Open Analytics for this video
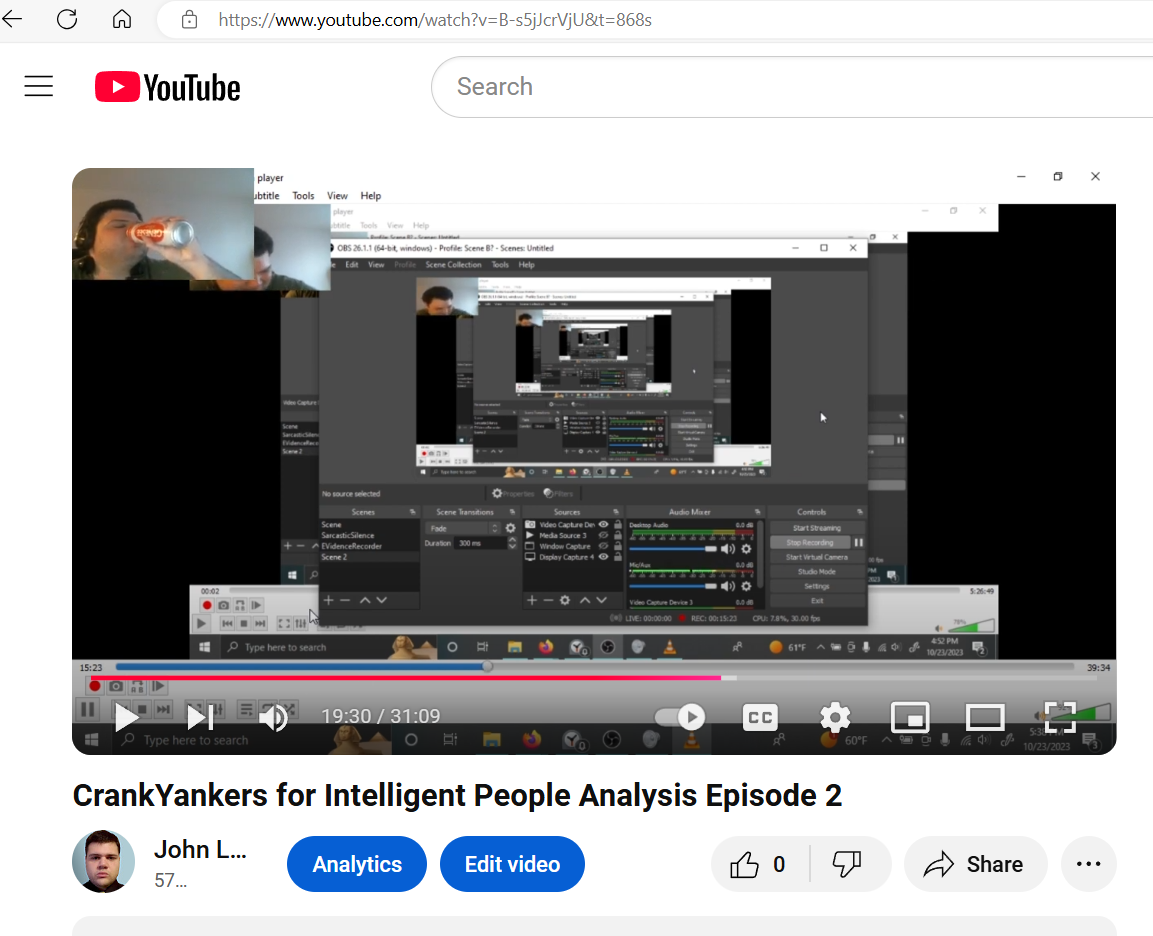 pyautogui.click(x=357, y=864)
